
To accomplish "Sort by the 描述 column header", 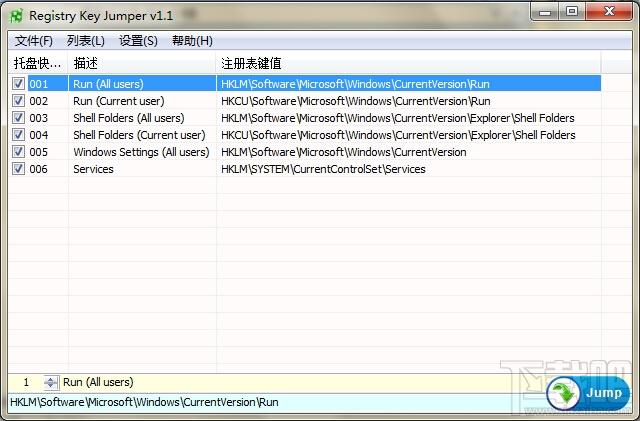I will (x=142, y=63).
